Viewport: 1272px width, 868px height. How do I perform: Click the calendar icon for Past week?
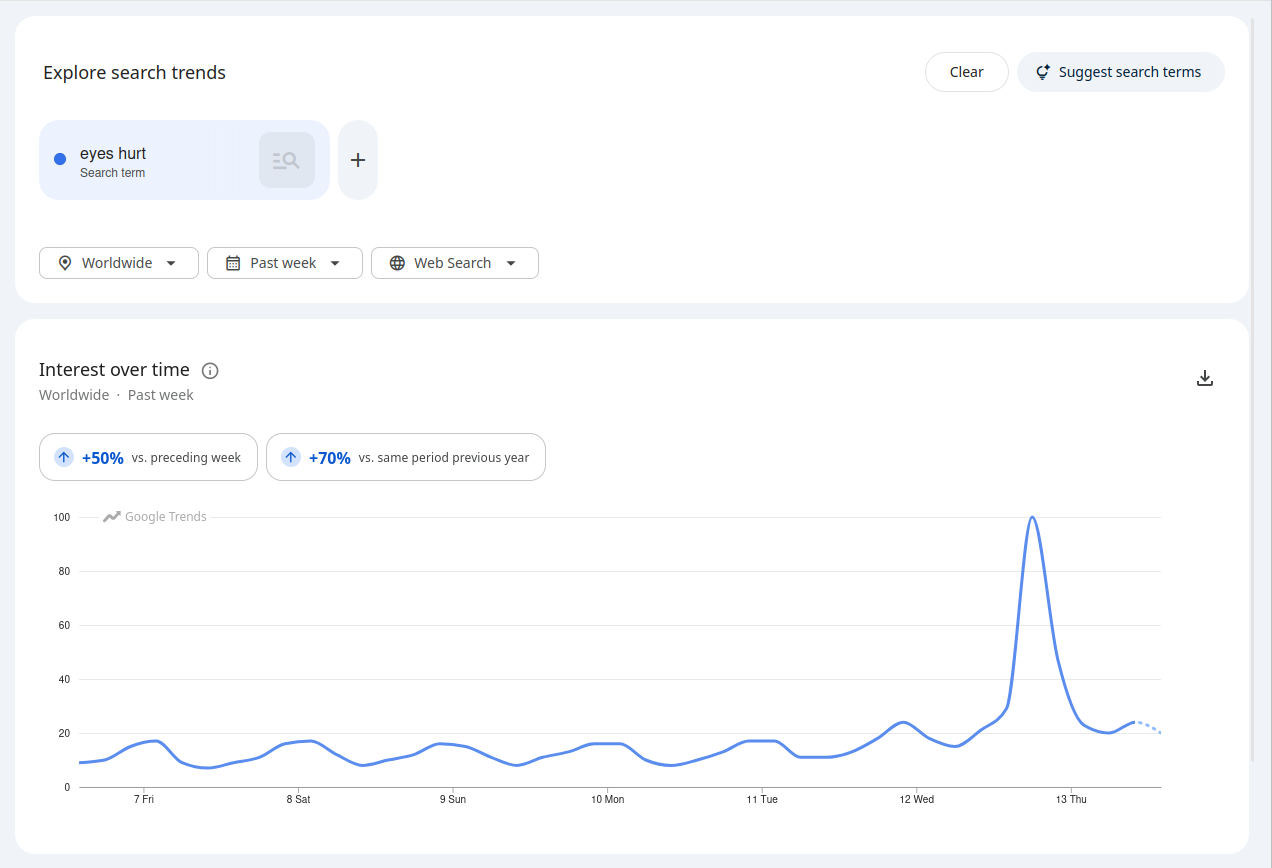233,263
